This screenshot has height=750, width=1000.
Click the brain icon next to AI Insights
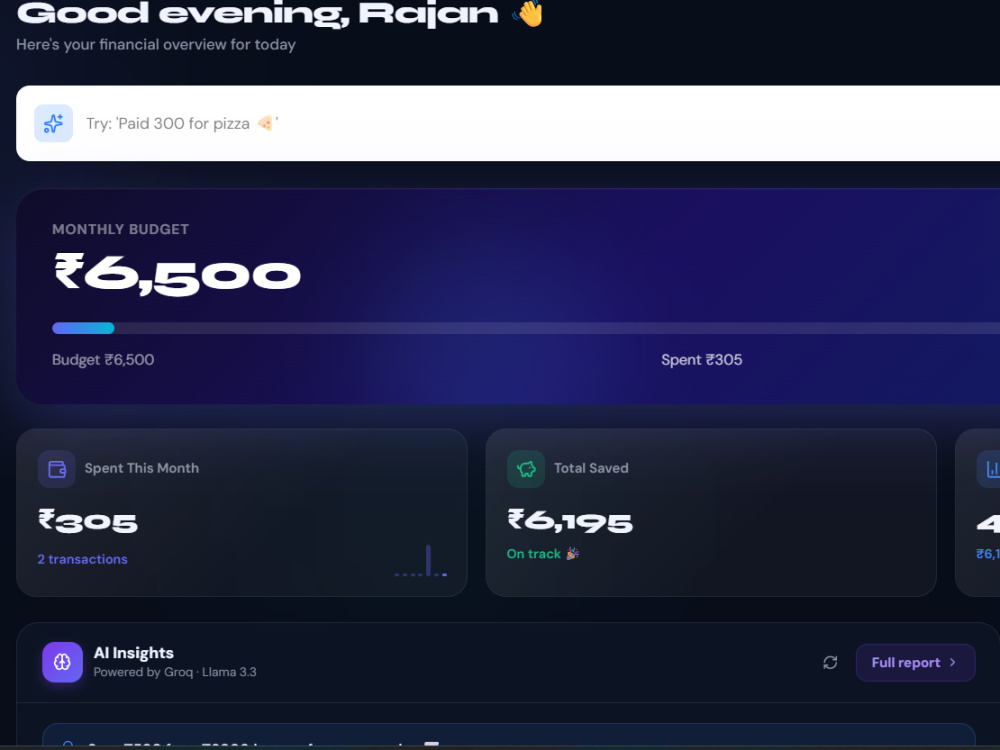(62, 662)
